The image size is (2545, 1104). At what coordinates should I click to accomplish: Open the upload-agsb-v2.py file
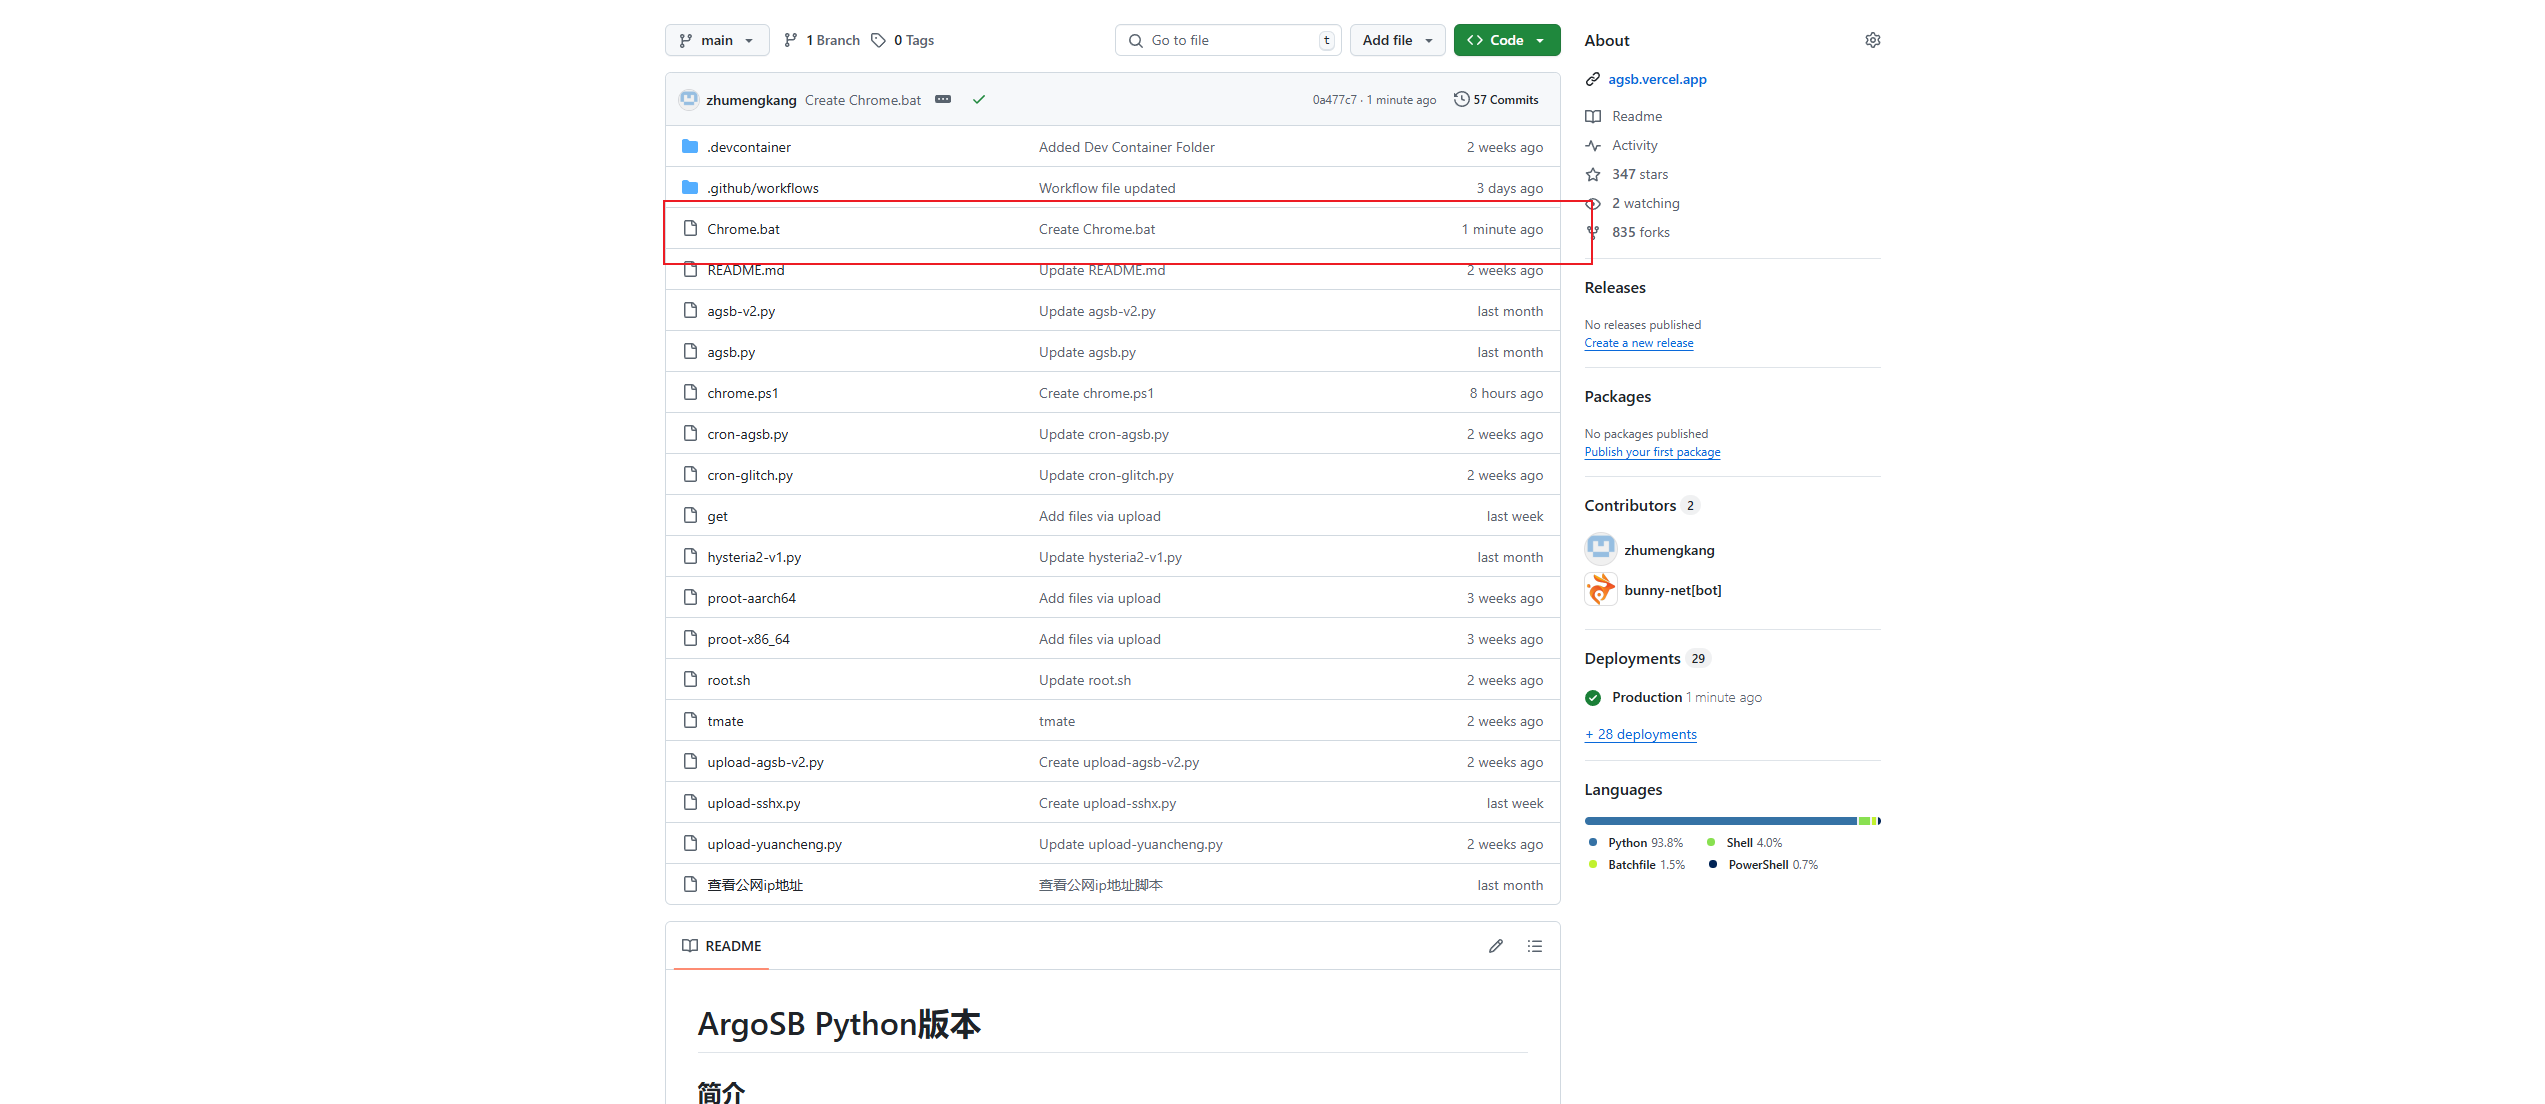(765, 762)
